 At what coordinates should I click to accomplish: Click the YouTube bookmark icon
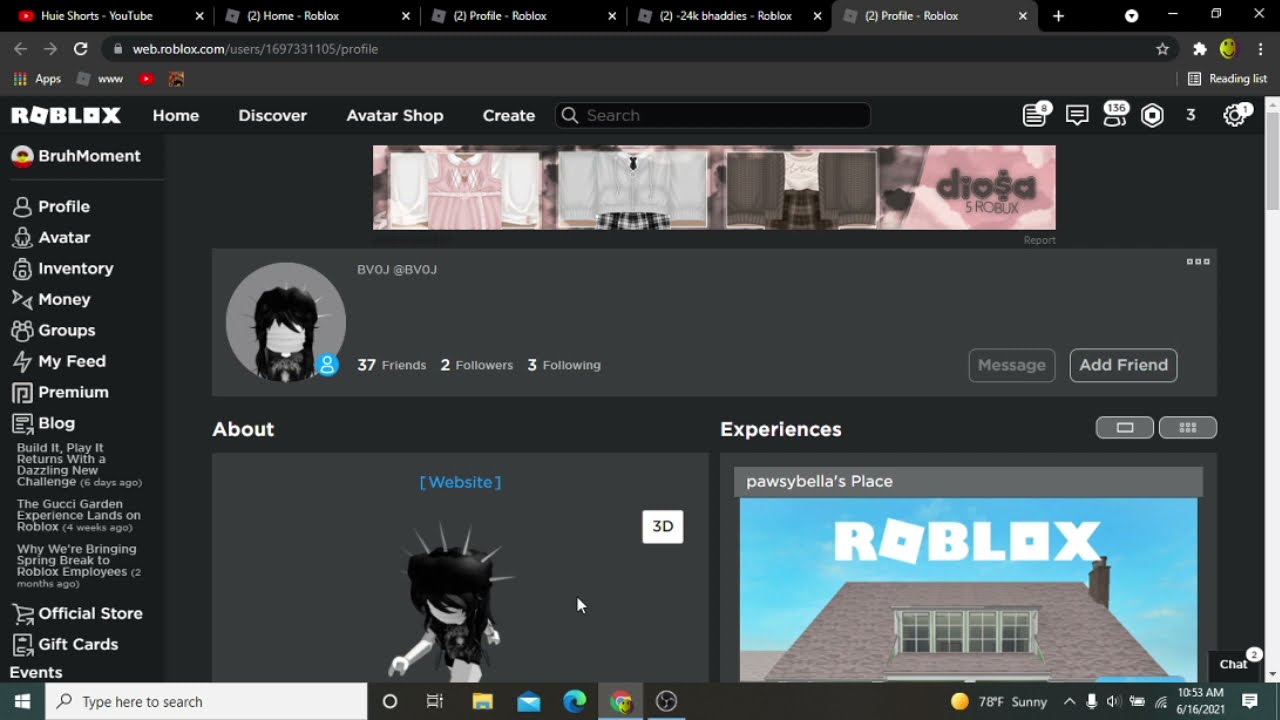(x=147, y=78)
